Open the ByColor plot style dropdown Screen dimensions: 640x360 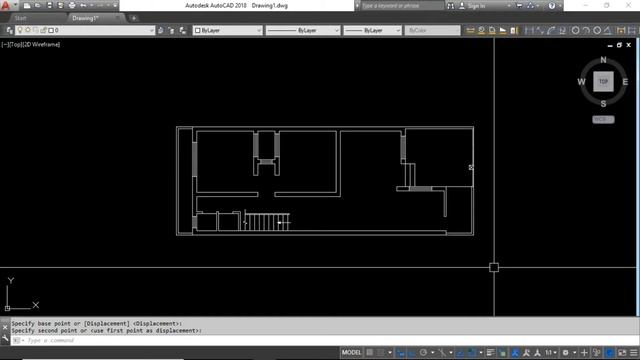click(x=432, y=30)
